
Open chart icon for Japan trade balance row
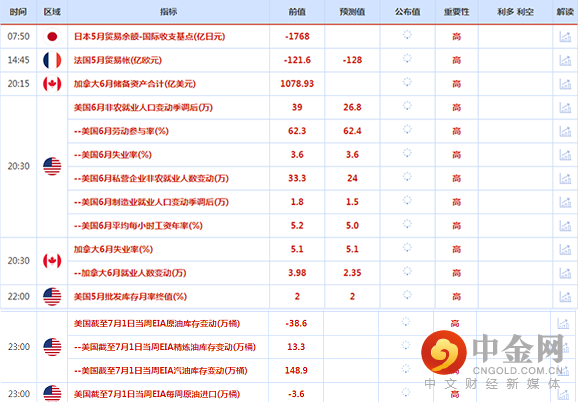565,36
